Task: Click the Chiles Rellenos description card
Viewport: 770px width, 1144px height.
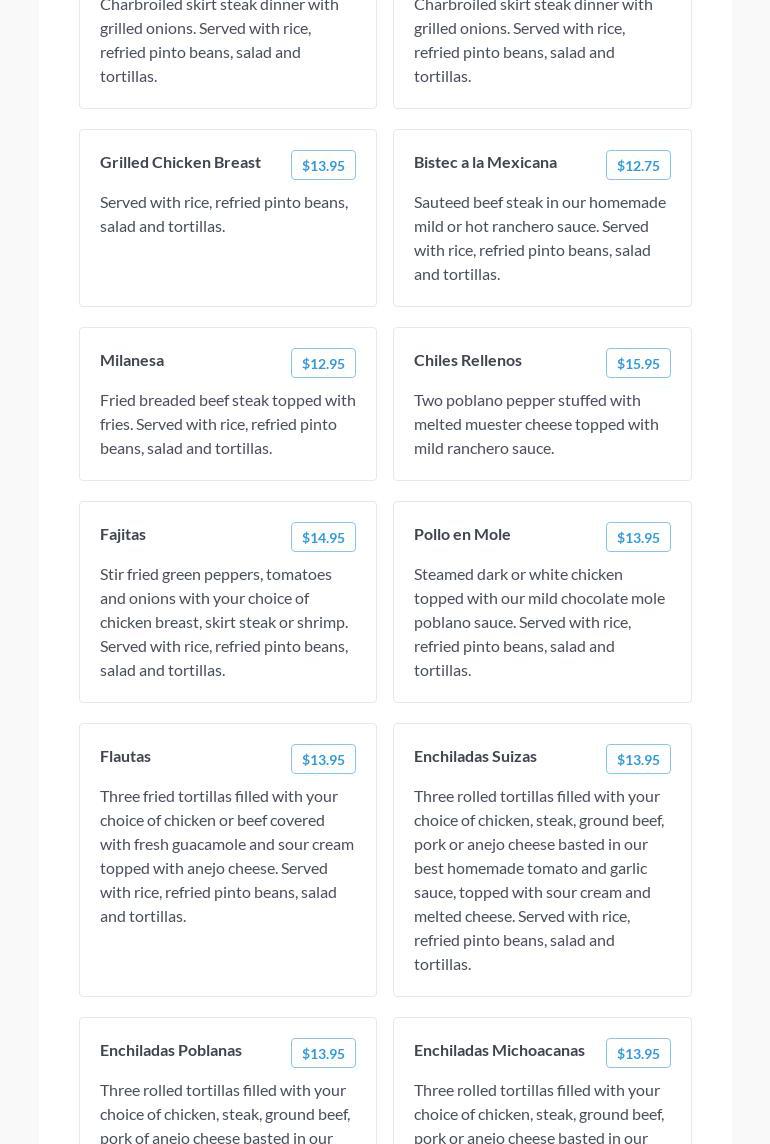Action: tap(537, 425)
